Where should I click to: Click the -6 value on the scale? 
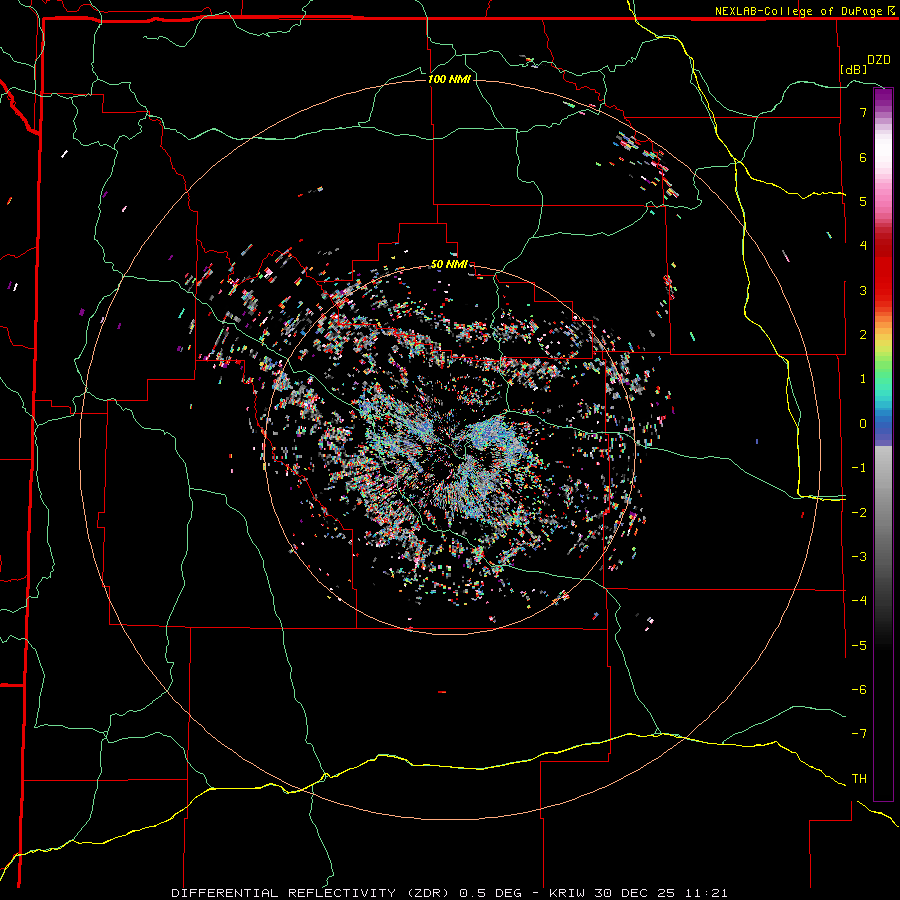[x=859, y=689]
